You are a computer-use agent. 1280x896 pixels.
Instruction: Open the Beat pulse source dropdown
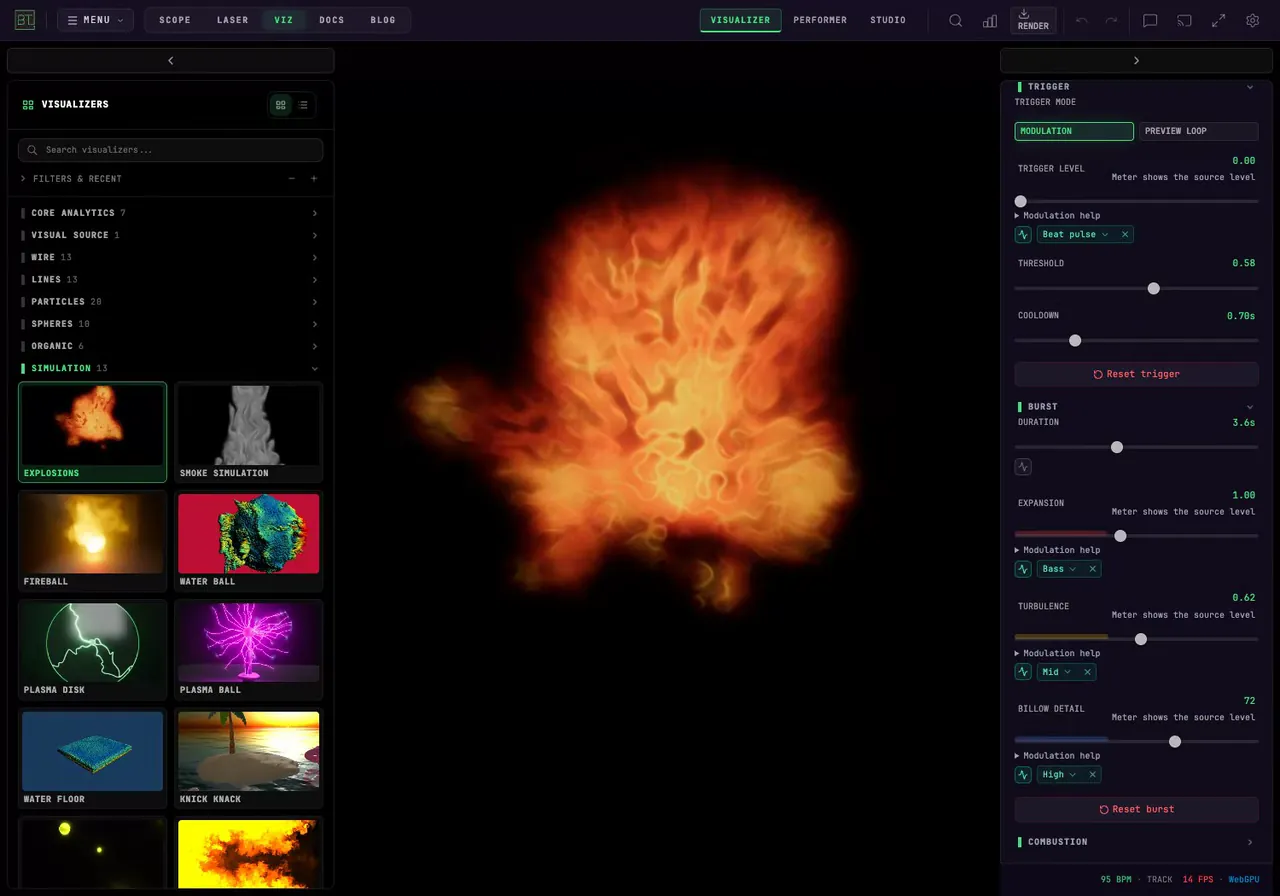click(x=1076, y=235)
